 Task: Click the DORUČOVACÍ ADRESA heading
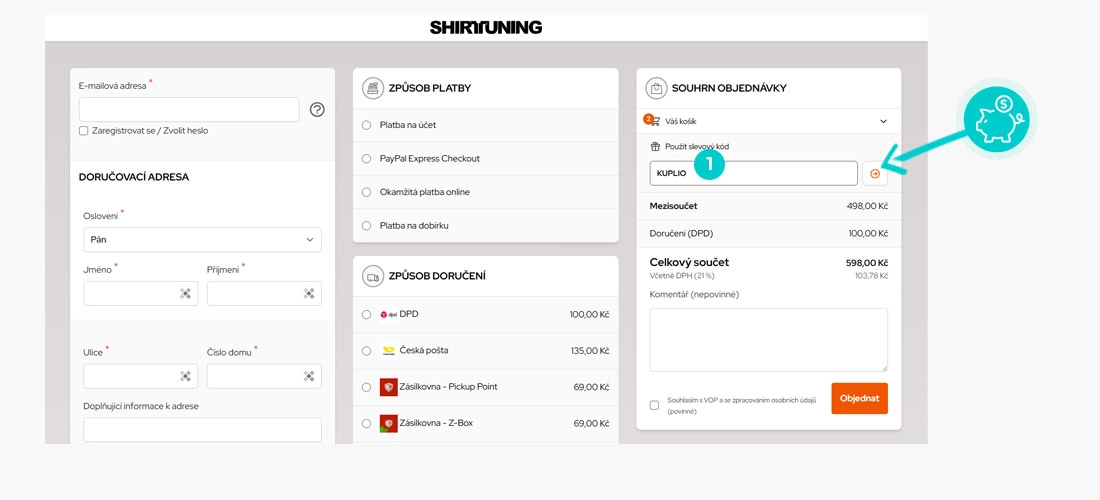click(134, 177)
